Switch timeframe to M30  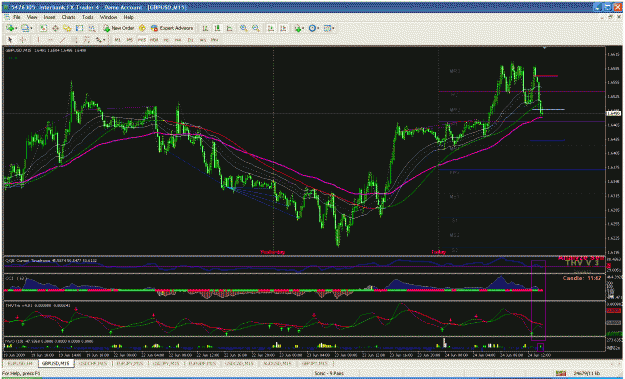point(154,40)
